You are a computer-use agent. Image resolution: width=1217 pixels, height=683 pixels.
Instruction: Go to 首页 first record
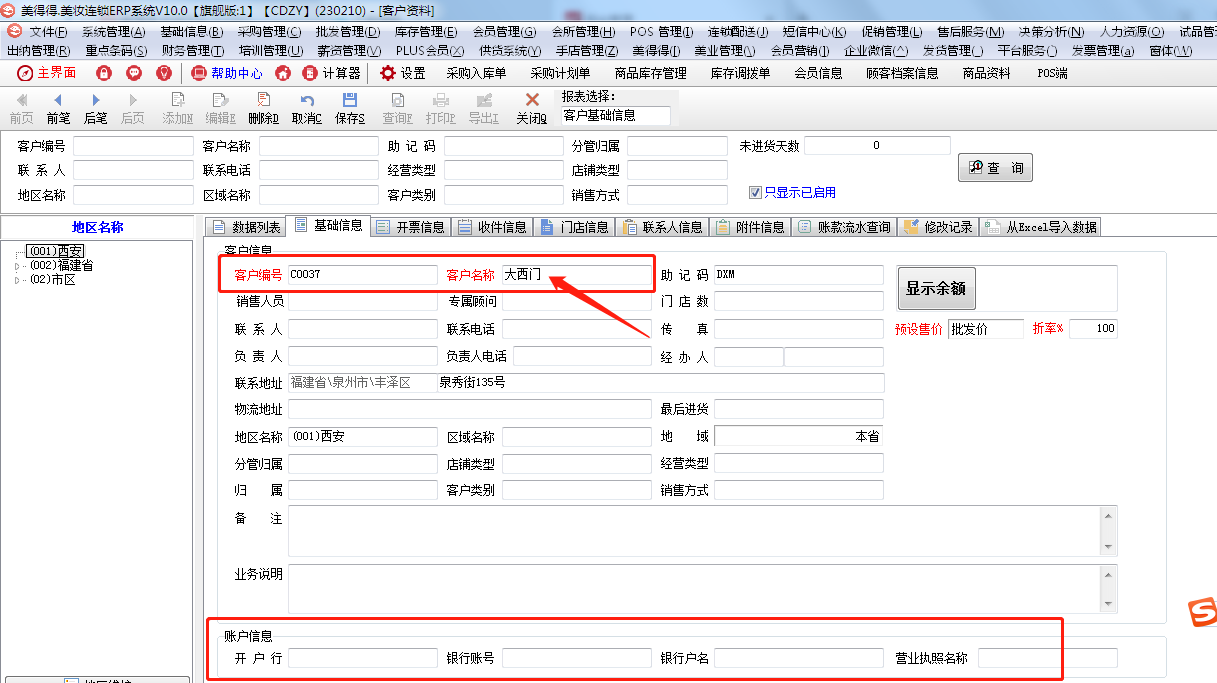pos(21,108)
